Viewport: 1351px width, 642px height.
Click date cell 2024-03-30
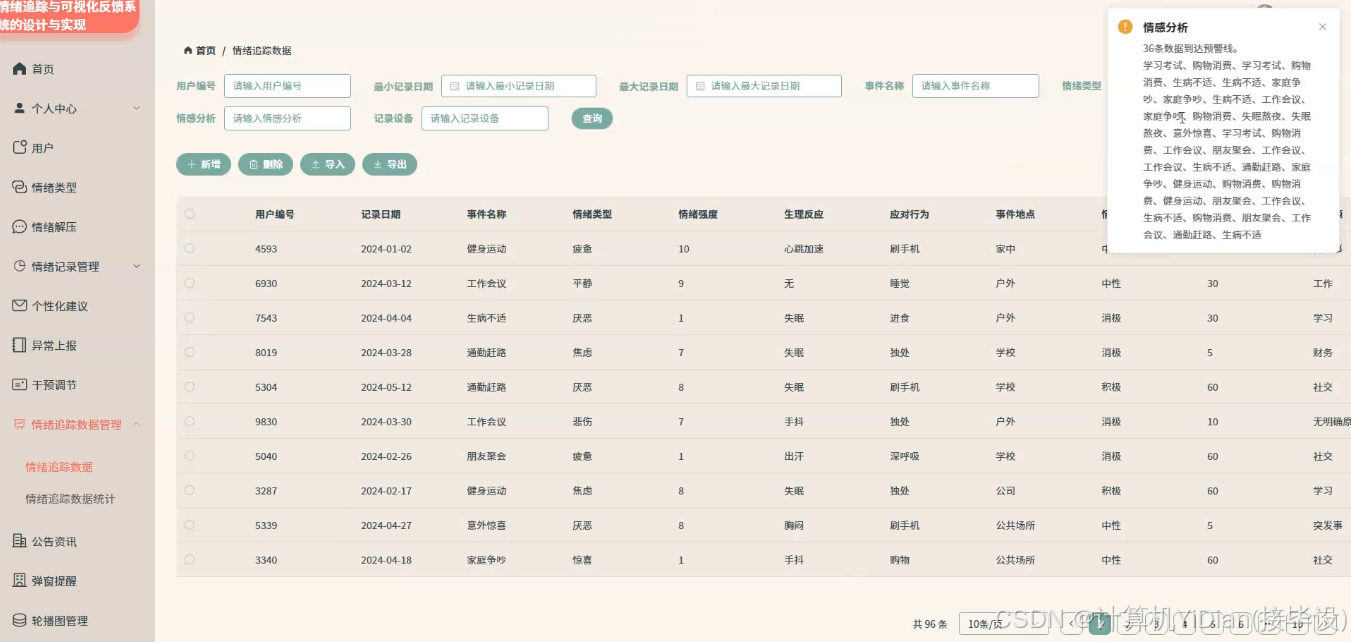pyautogui.click(x=386, y=422)
